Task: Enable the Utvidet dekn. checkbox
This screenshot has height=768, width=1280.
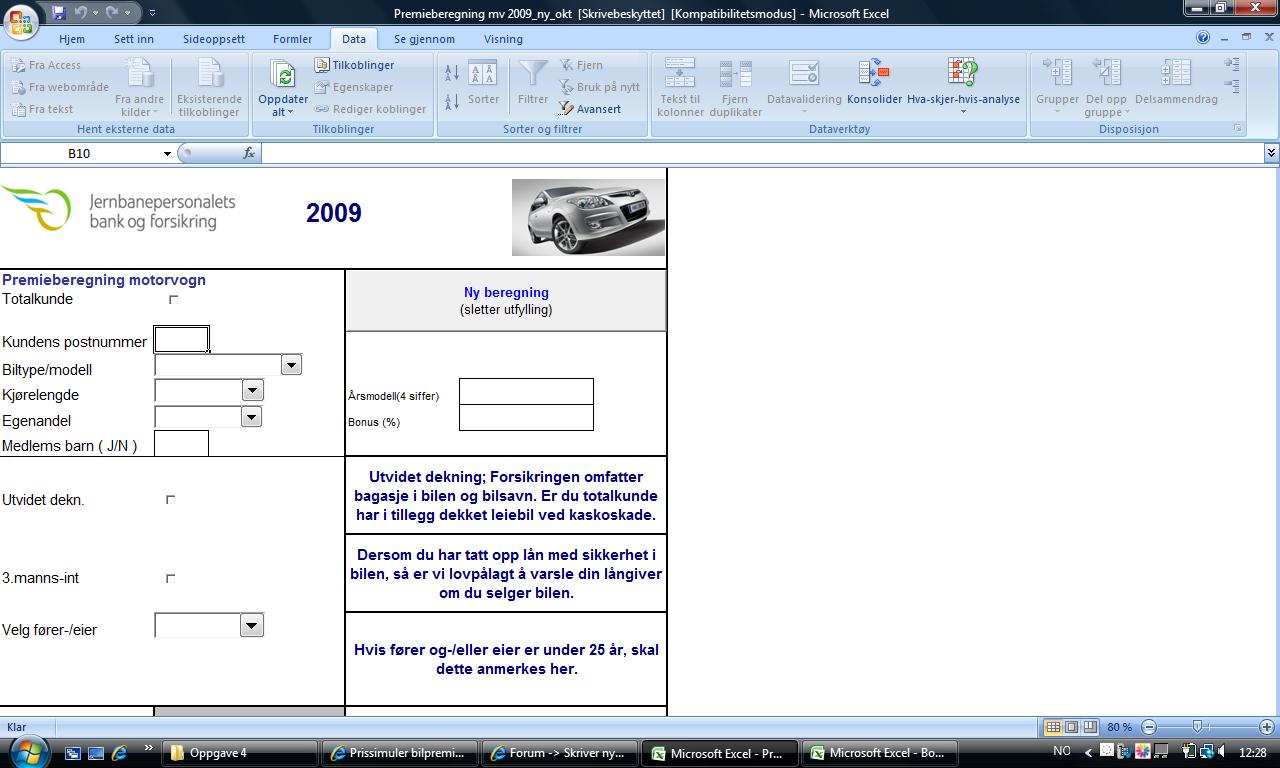Action: pos(170,499)
